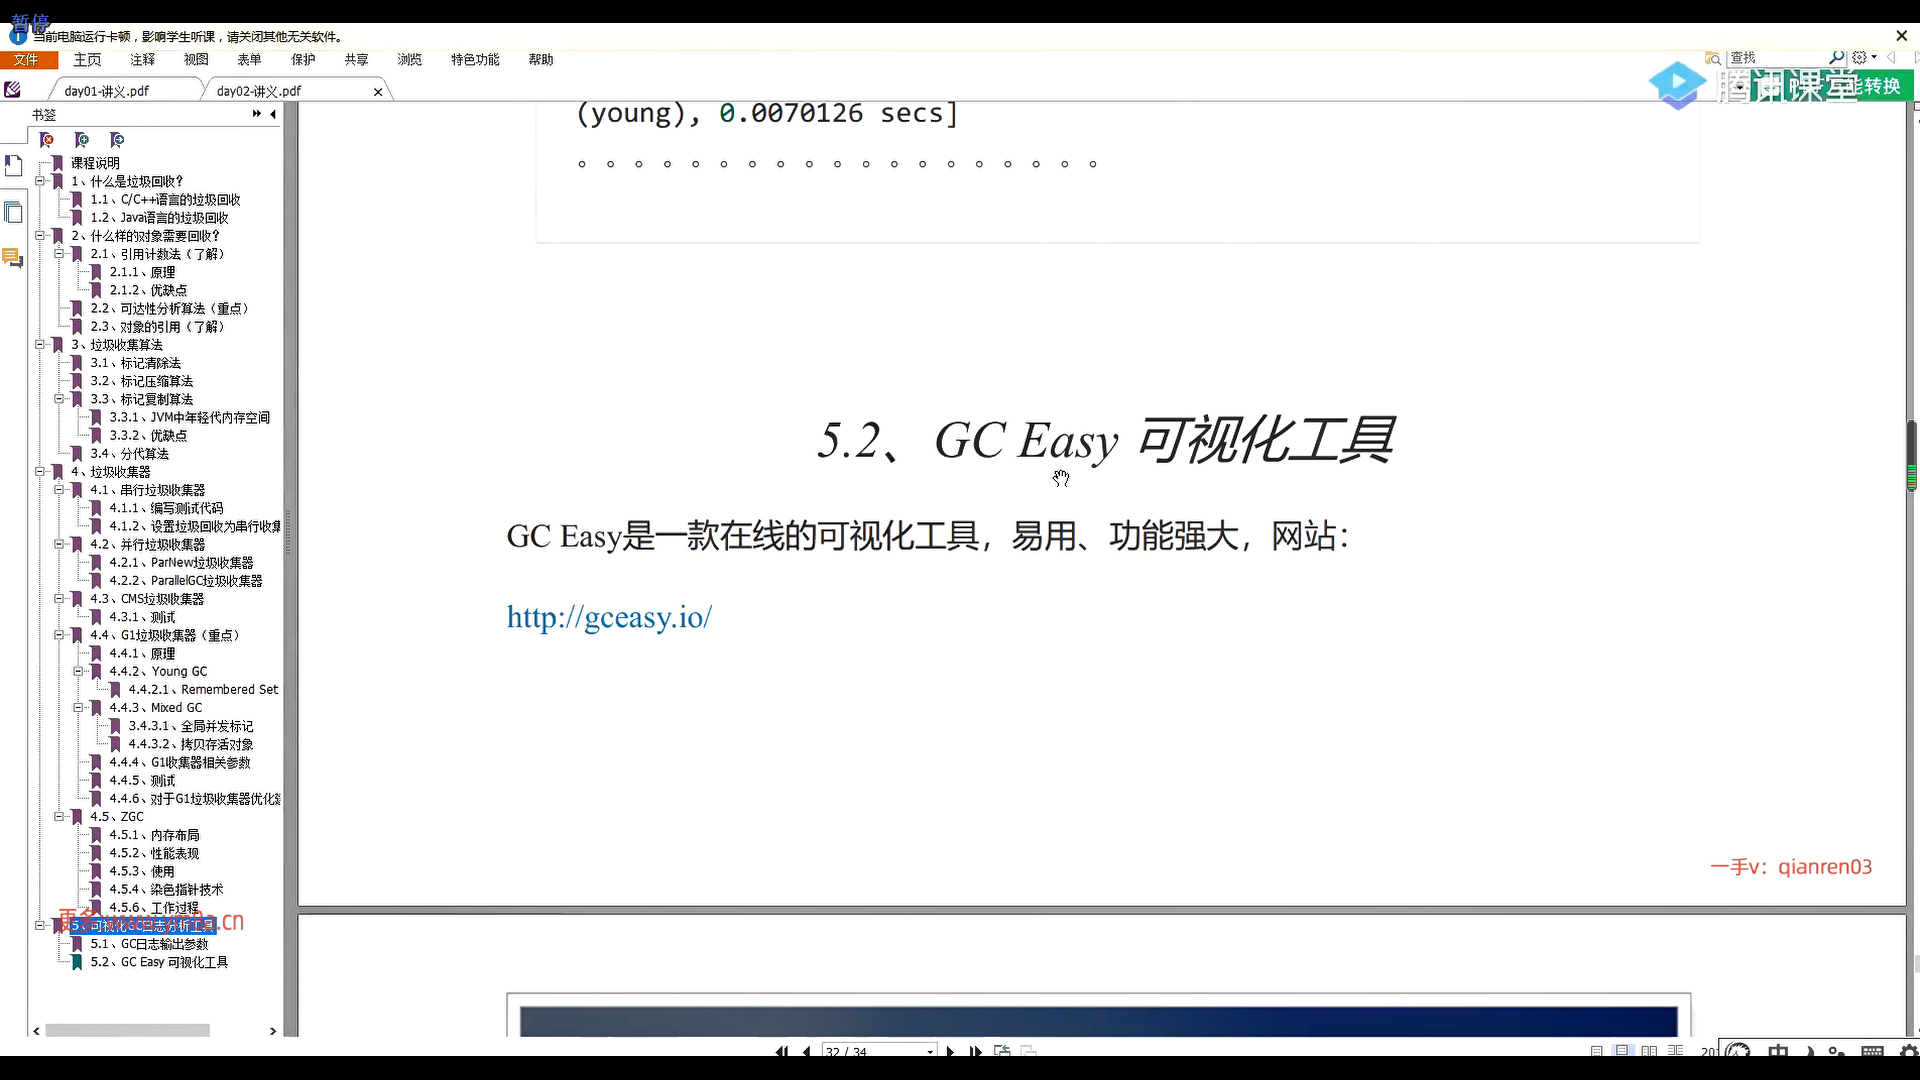
Task: Collapse the 4.5、ZGC bookmark node
Action: [x=59, y=817]
